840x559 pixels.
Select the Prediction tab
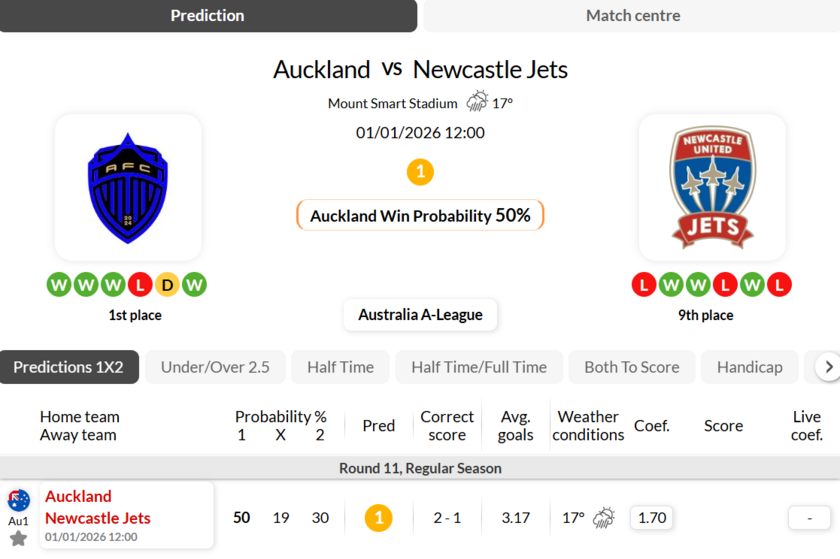(x=208, y=16)
